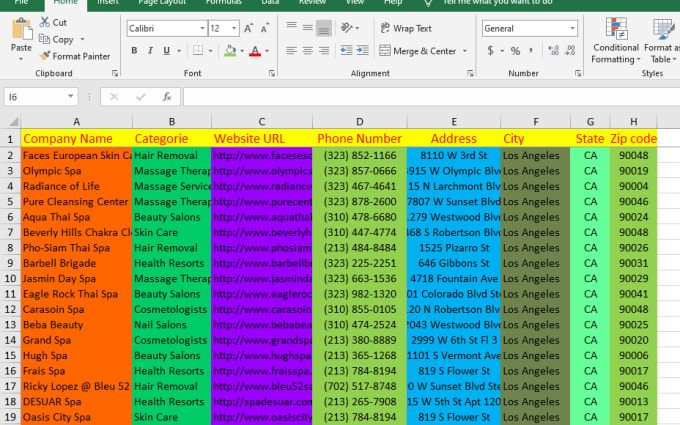The width and height of the screenshot is (680, 425).
Task: Increase the indent
Action: [x=363, y=51]
